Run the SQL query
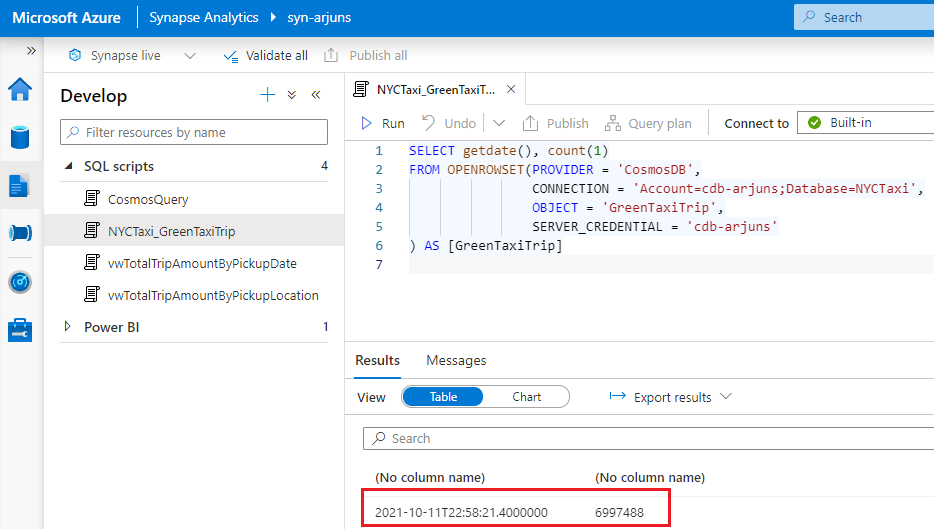 (382, 123)
